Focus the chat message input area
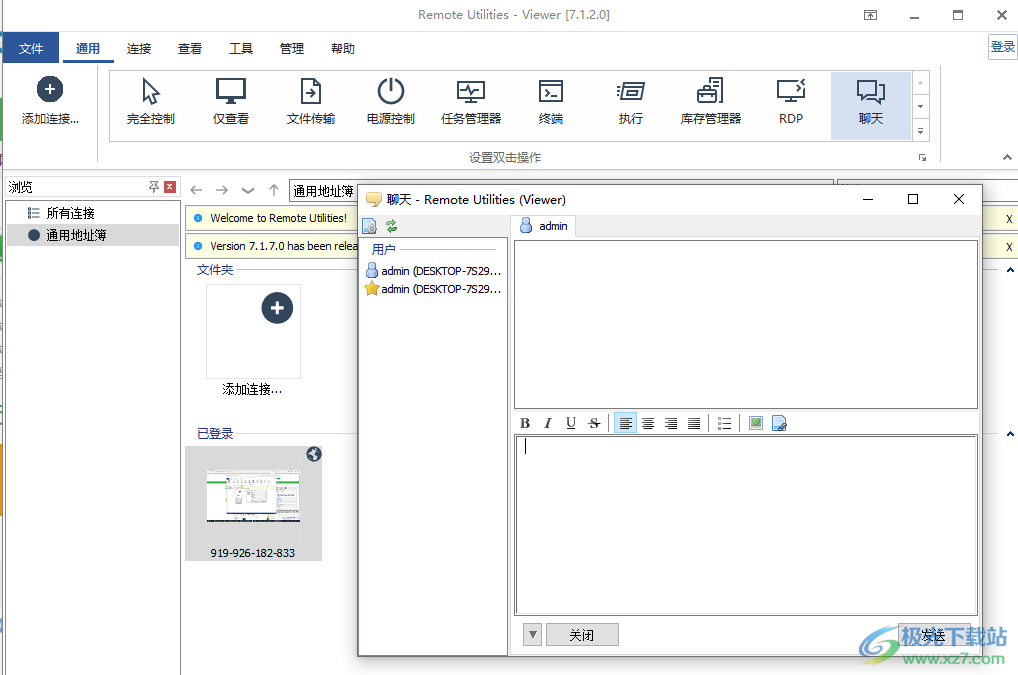Image resolution: width=1018 pixels, height=675 pixels. (x=746, y=524)
